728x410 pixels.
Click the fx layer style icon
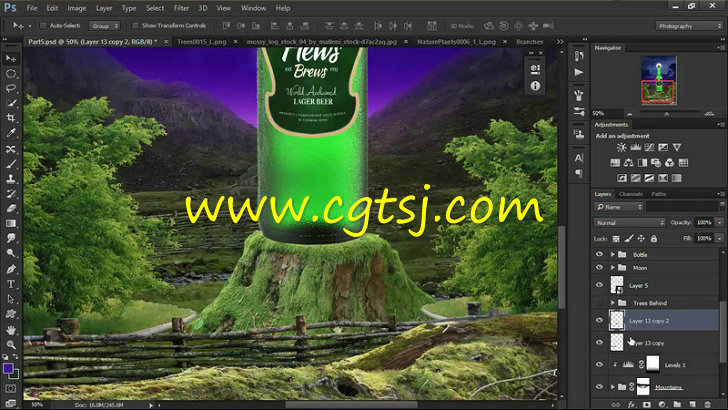pyautogui.click(x=631, y=404)
